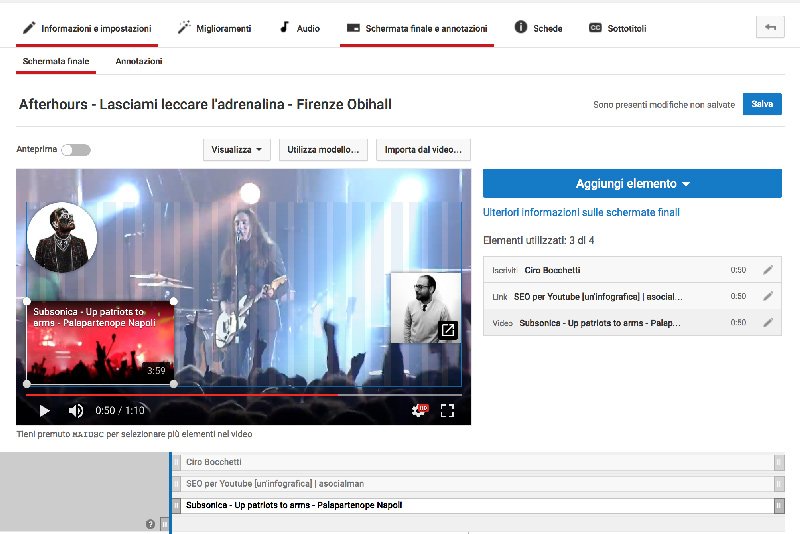The image size is (800, 534).
Task: Click Utilizza modello button
Action: (323, 149)
